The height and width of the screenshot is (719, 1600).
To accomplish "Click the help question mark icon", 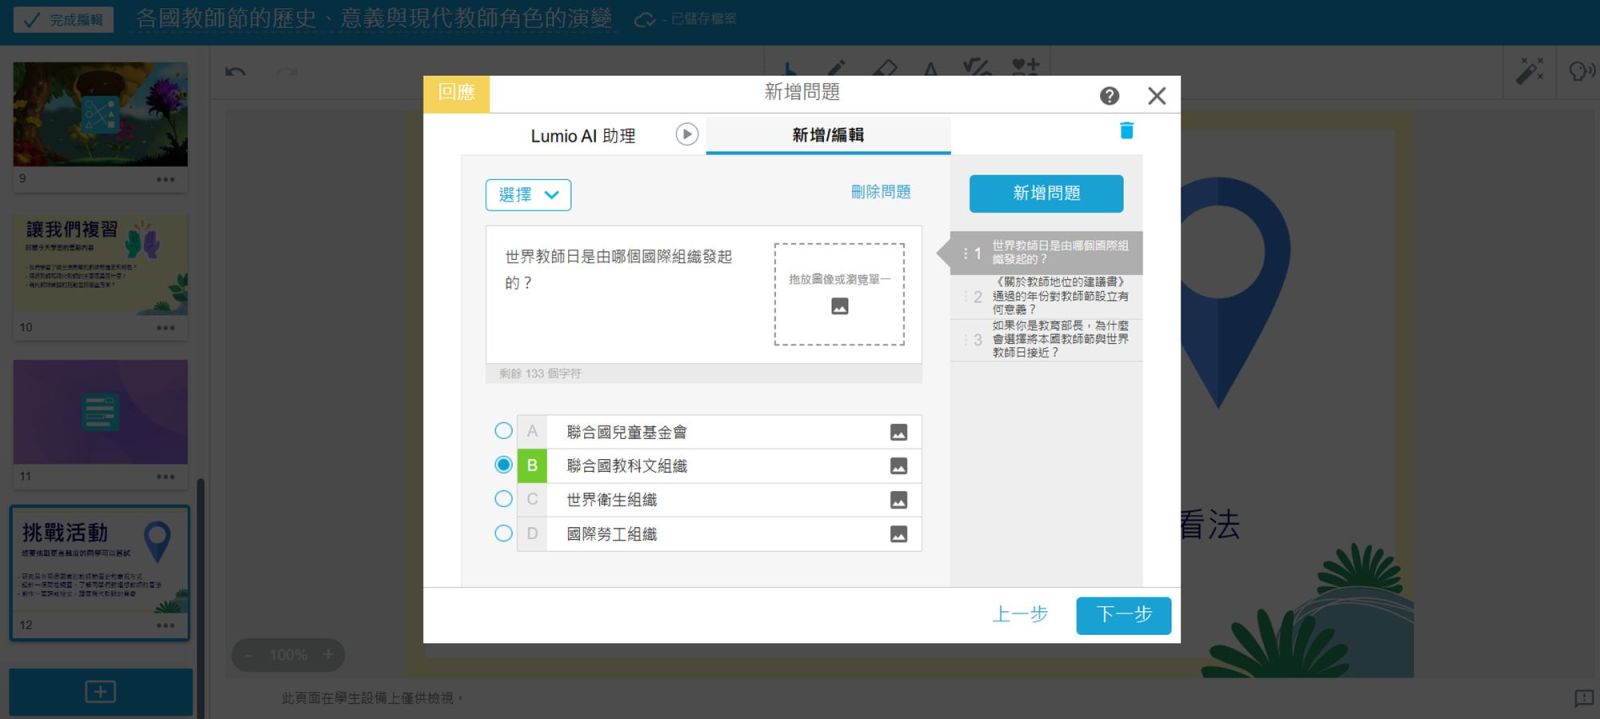I will [x=1109, y=96].
